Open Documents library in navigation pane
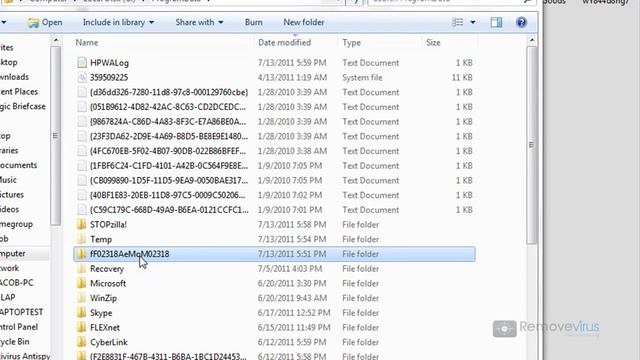640x360 pixels. point(18,165)
